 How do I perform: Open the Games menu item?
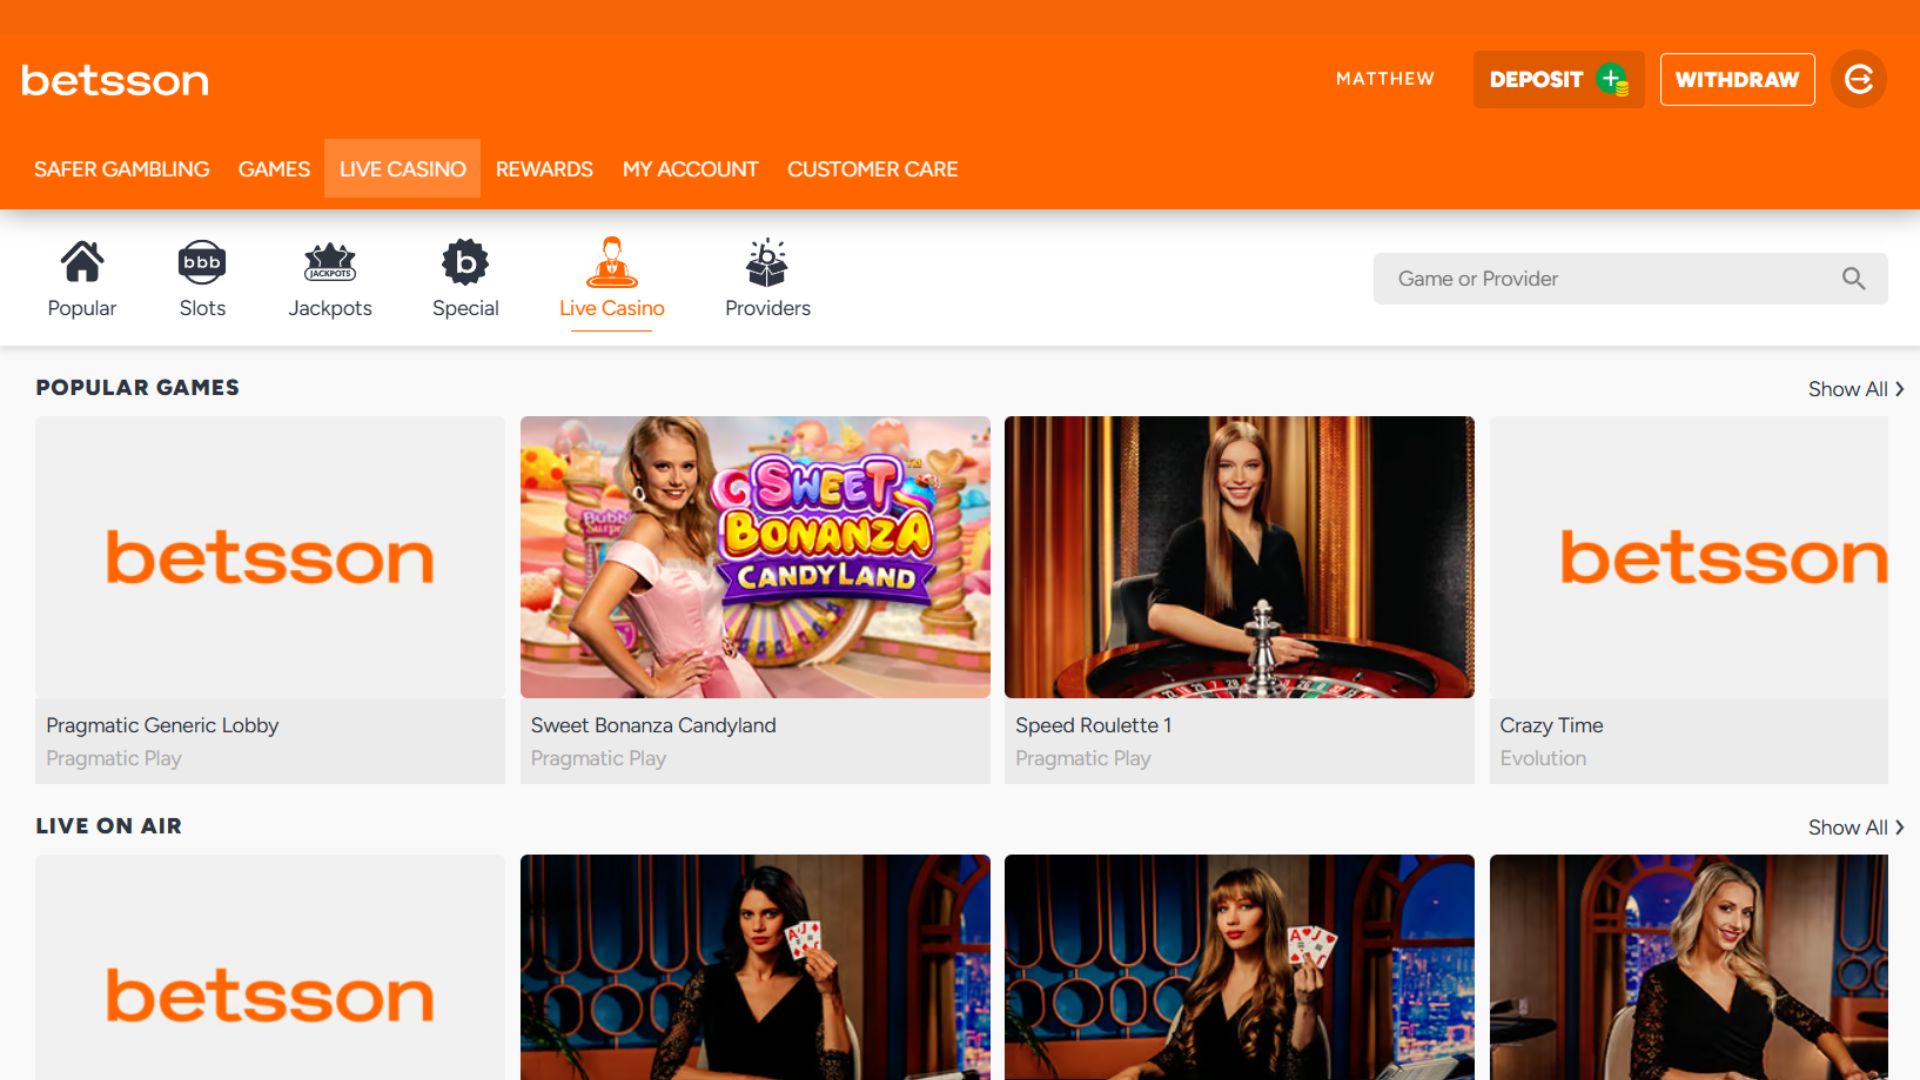coord(274,169)
